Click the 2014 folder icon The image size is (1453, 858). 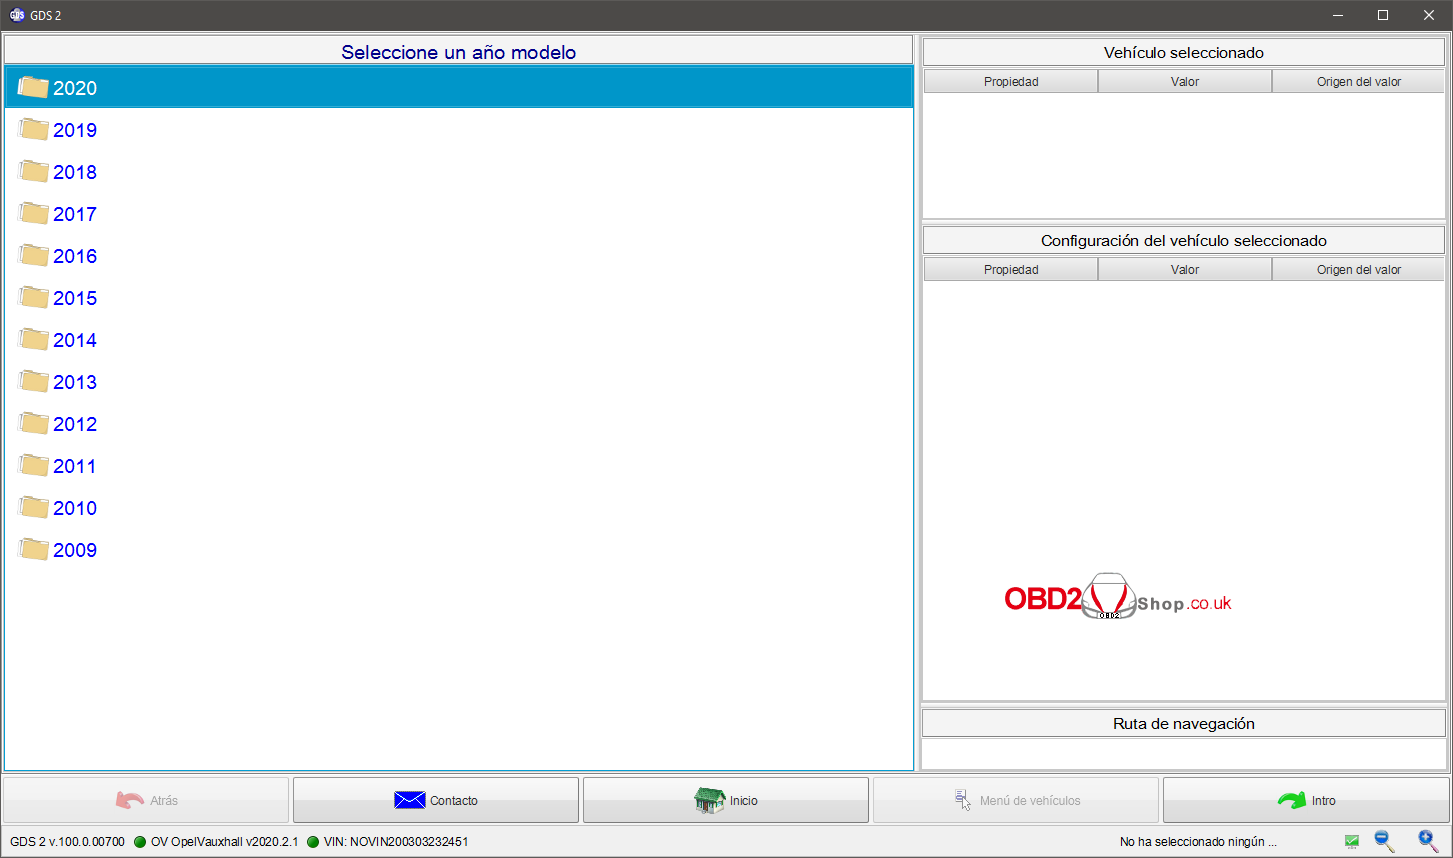(x=34, y=340)
